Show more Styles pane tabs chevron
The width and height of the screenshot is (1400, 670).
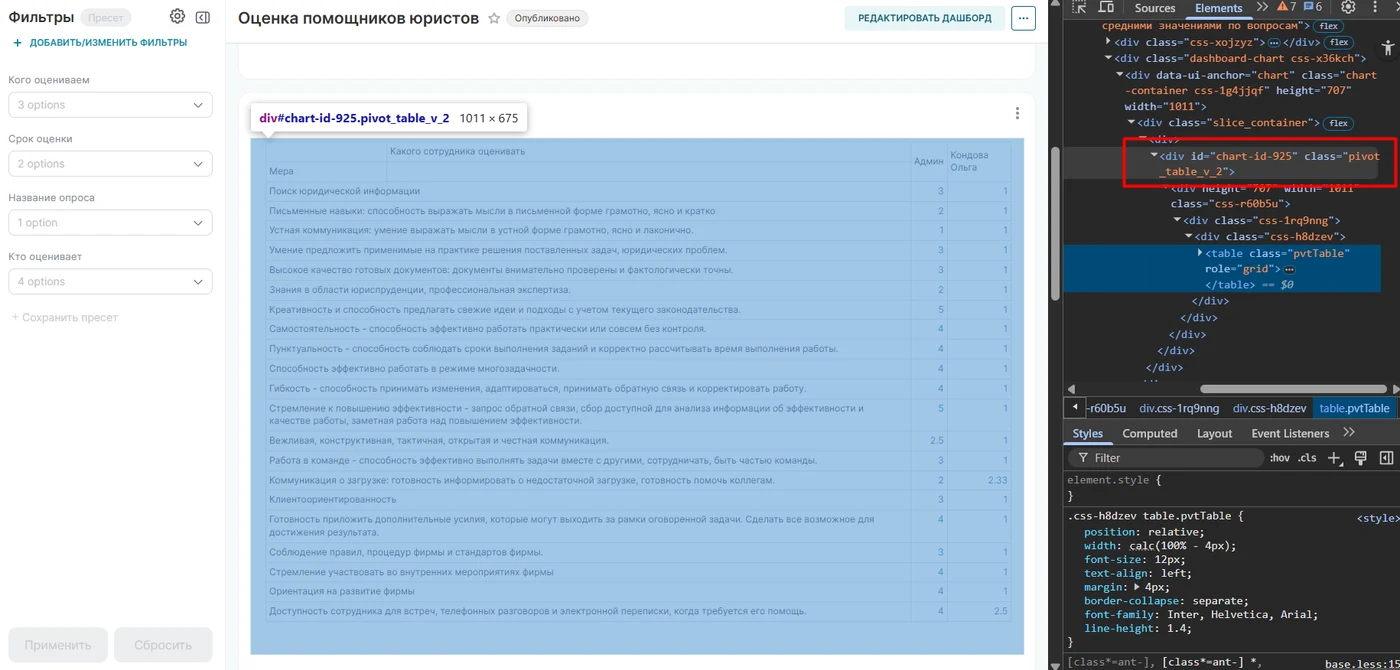1349,433
